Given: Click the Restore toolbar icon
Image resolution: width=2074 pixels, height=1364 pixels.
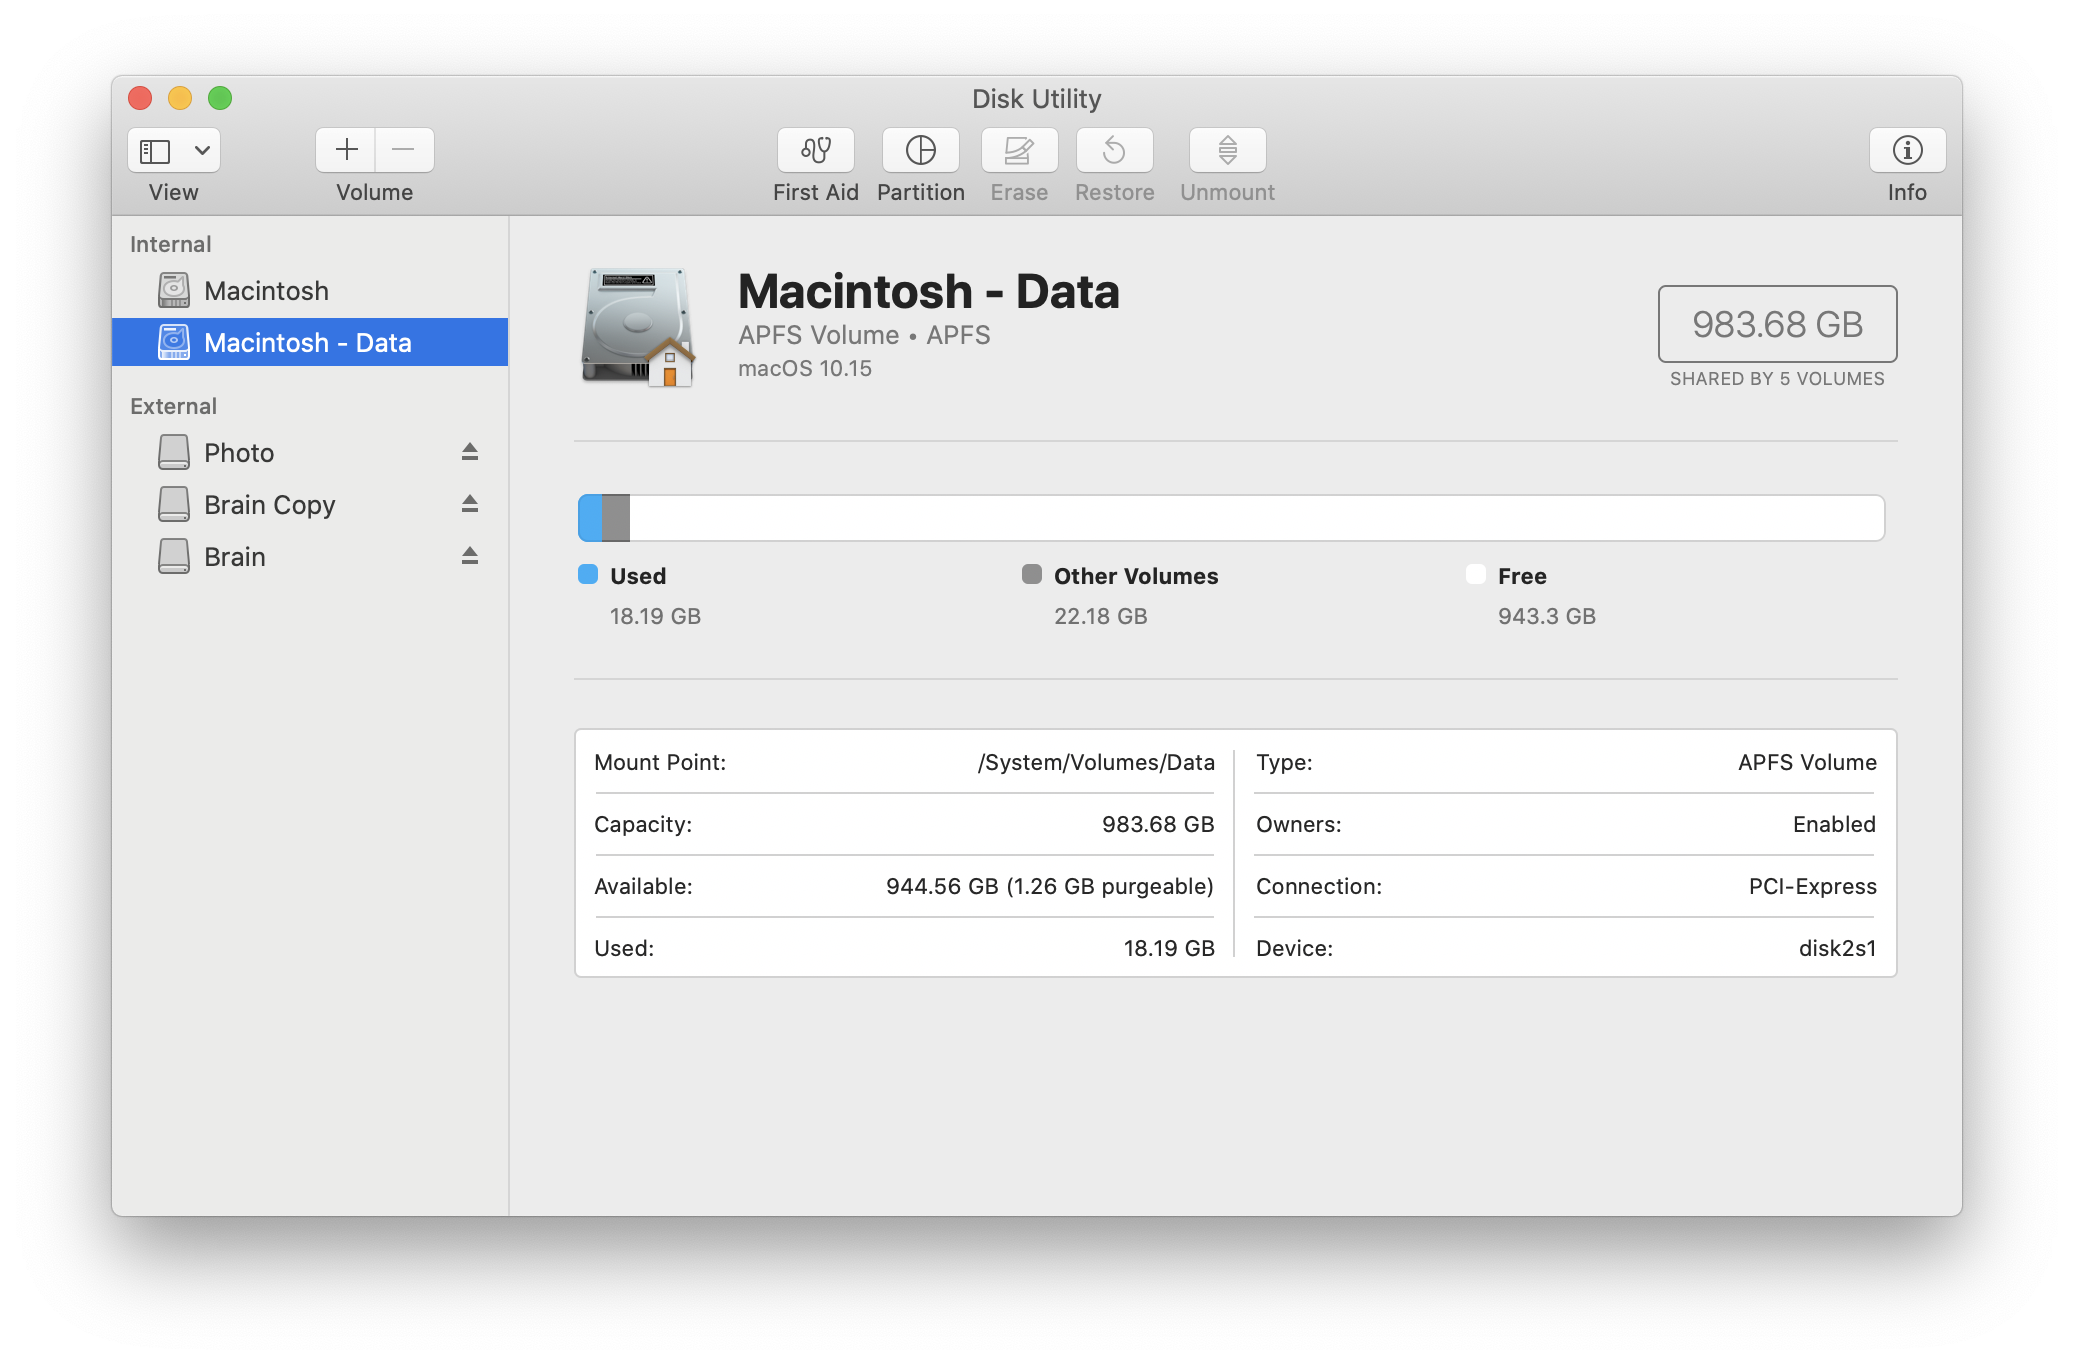Looking at the screenshot, I should click(x=1114, y=151).
